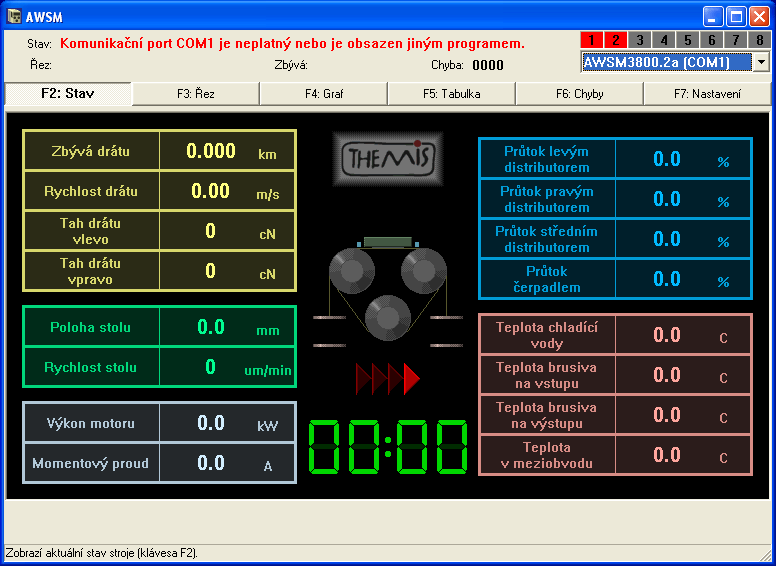This screenshot has width=776, height=566.
Task: Select red machine indicator number 2
Action: point(615,40)
